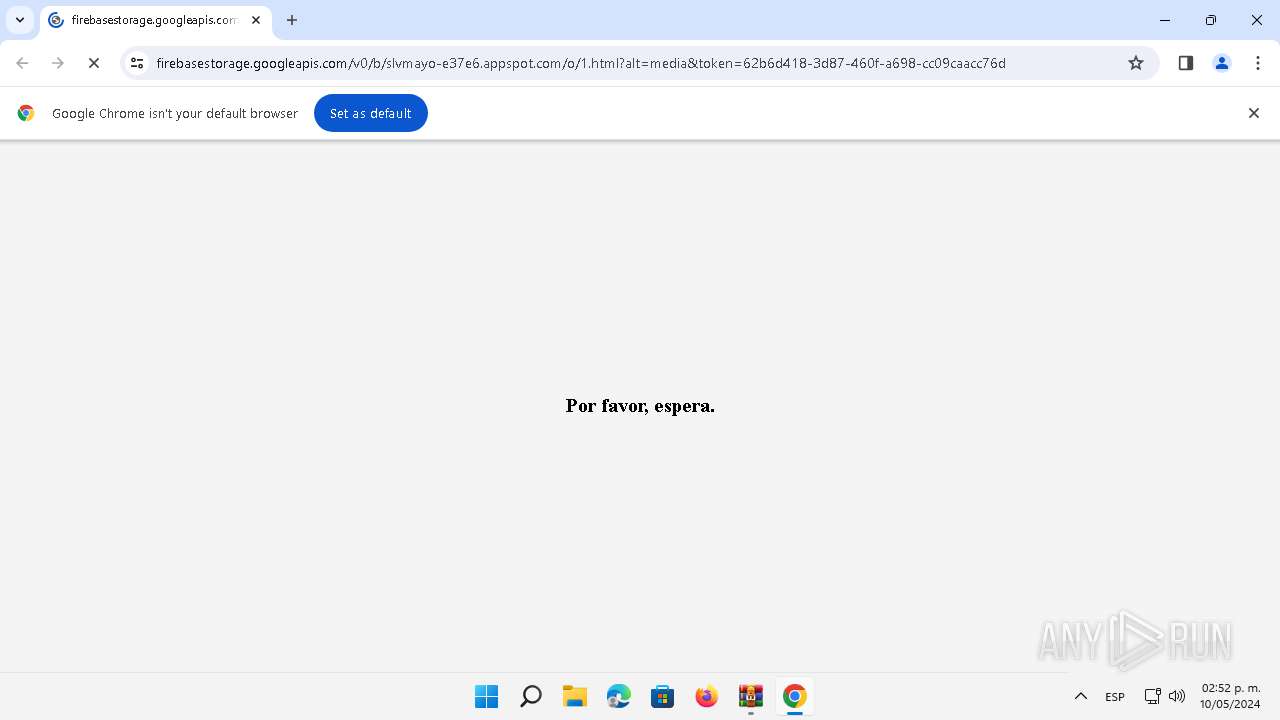Dismiss the default browser infobar
This screenshot has height=720, width=1280.
[1253, 113]
